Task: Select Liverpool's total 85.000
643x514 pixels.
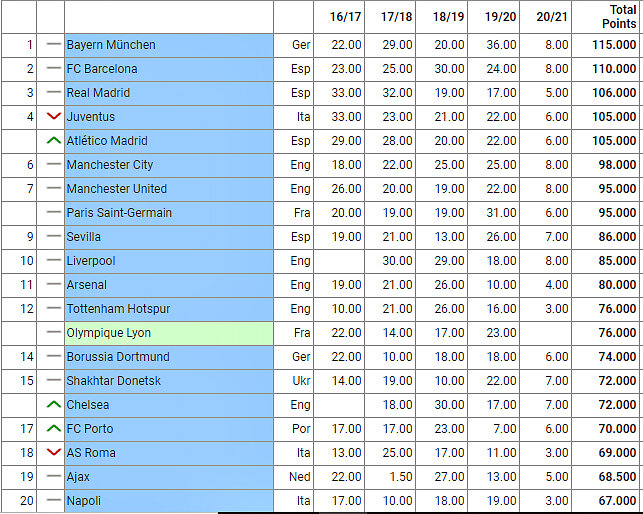Action: (x=617, y=260)
